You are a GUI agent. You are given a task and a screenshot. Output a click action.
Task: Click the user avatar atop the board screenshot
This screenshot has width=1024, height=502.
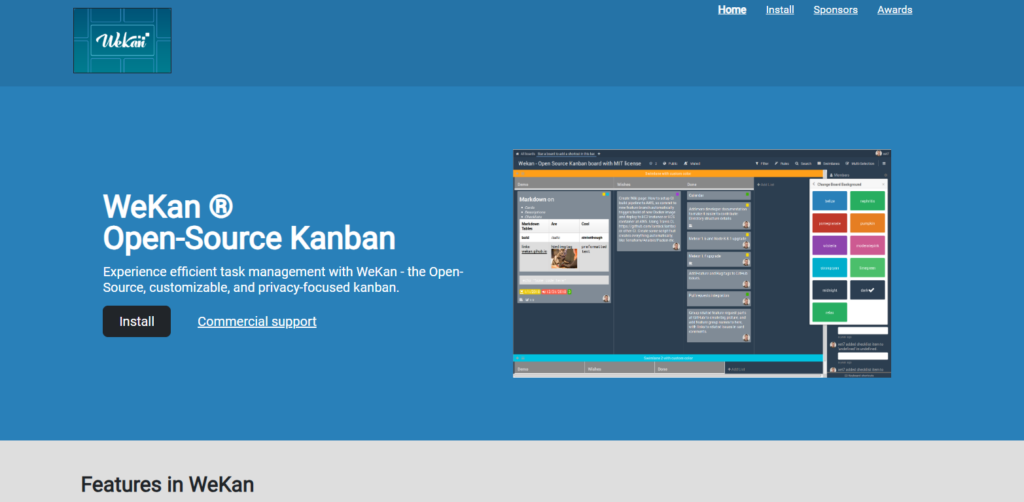tap(877, 153)
